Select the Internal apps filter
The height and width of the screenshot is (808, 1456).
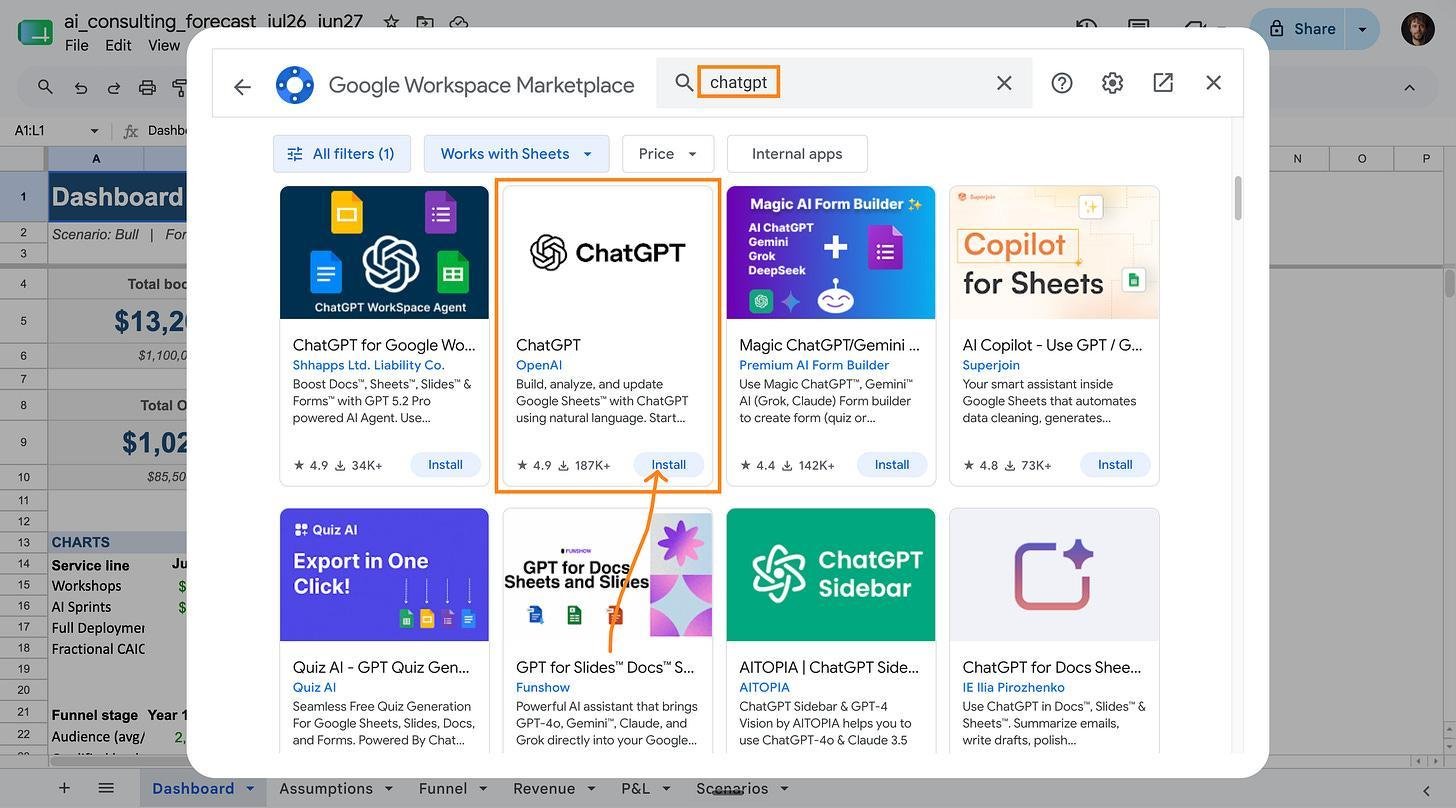pos(797,154)
